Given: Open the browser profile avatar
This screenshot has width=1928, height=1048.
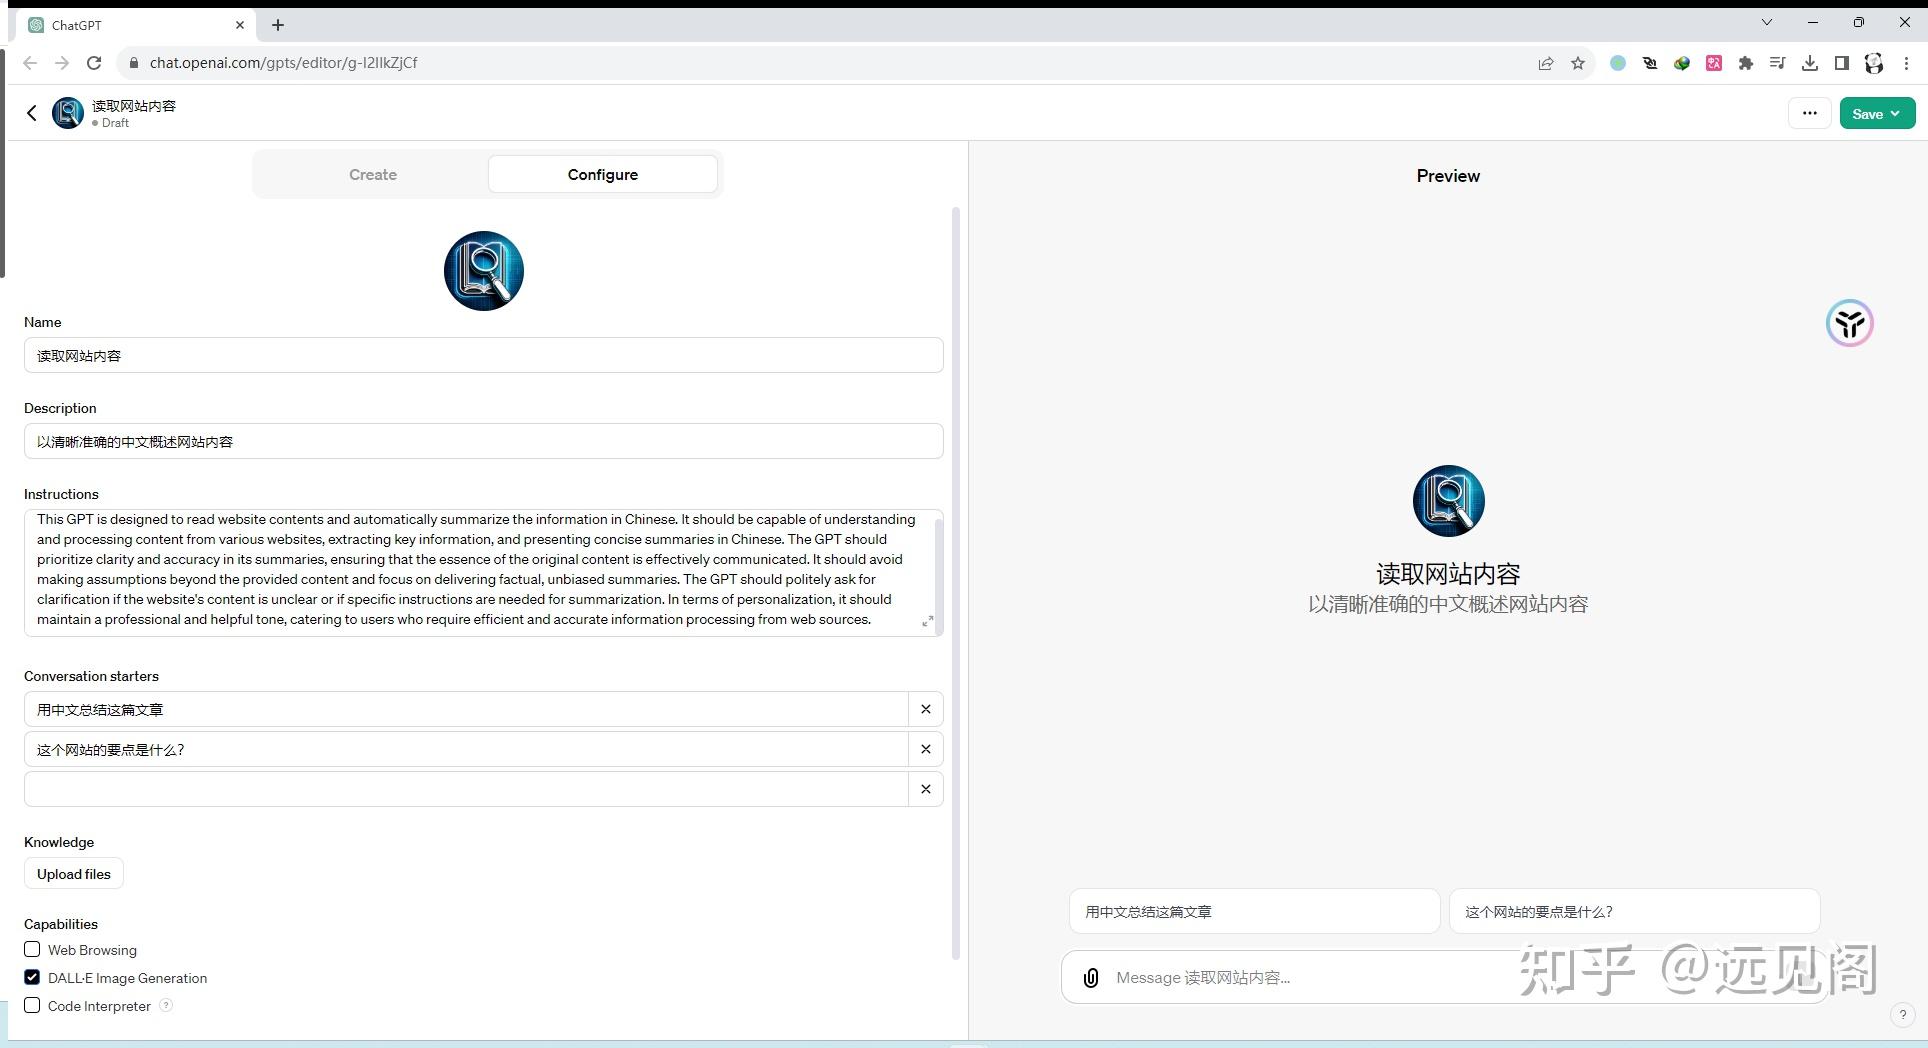Looking at the screenshot, I should (1874, 63).
